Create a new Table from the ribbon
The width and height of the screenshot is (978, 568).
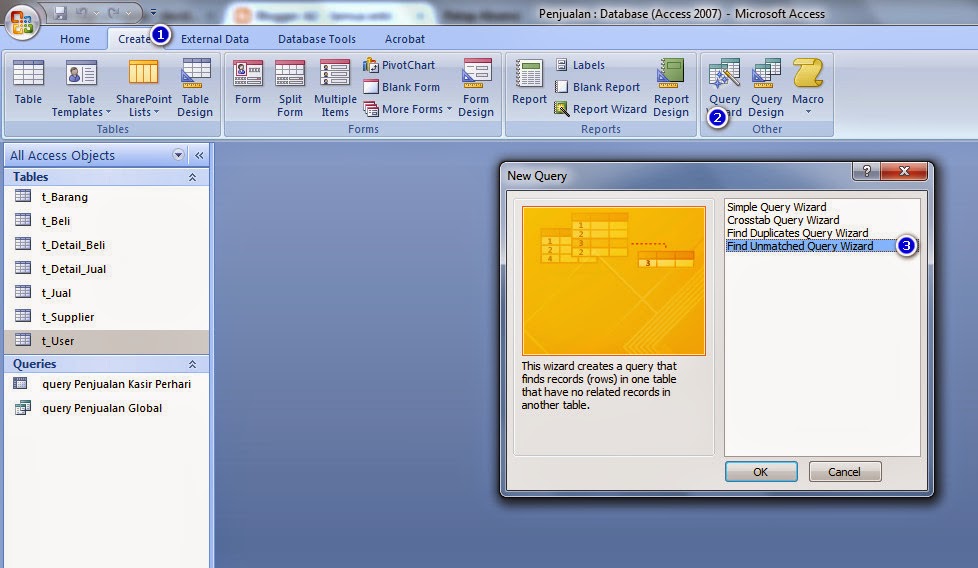28,82
